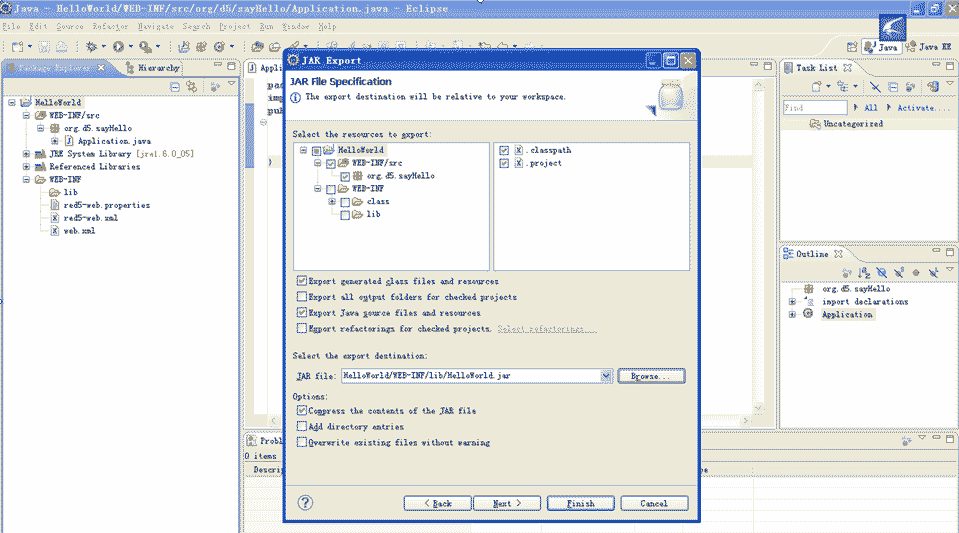Click the Sort icon in Outline toolbar
959x533 pixels.
[864, 273]
